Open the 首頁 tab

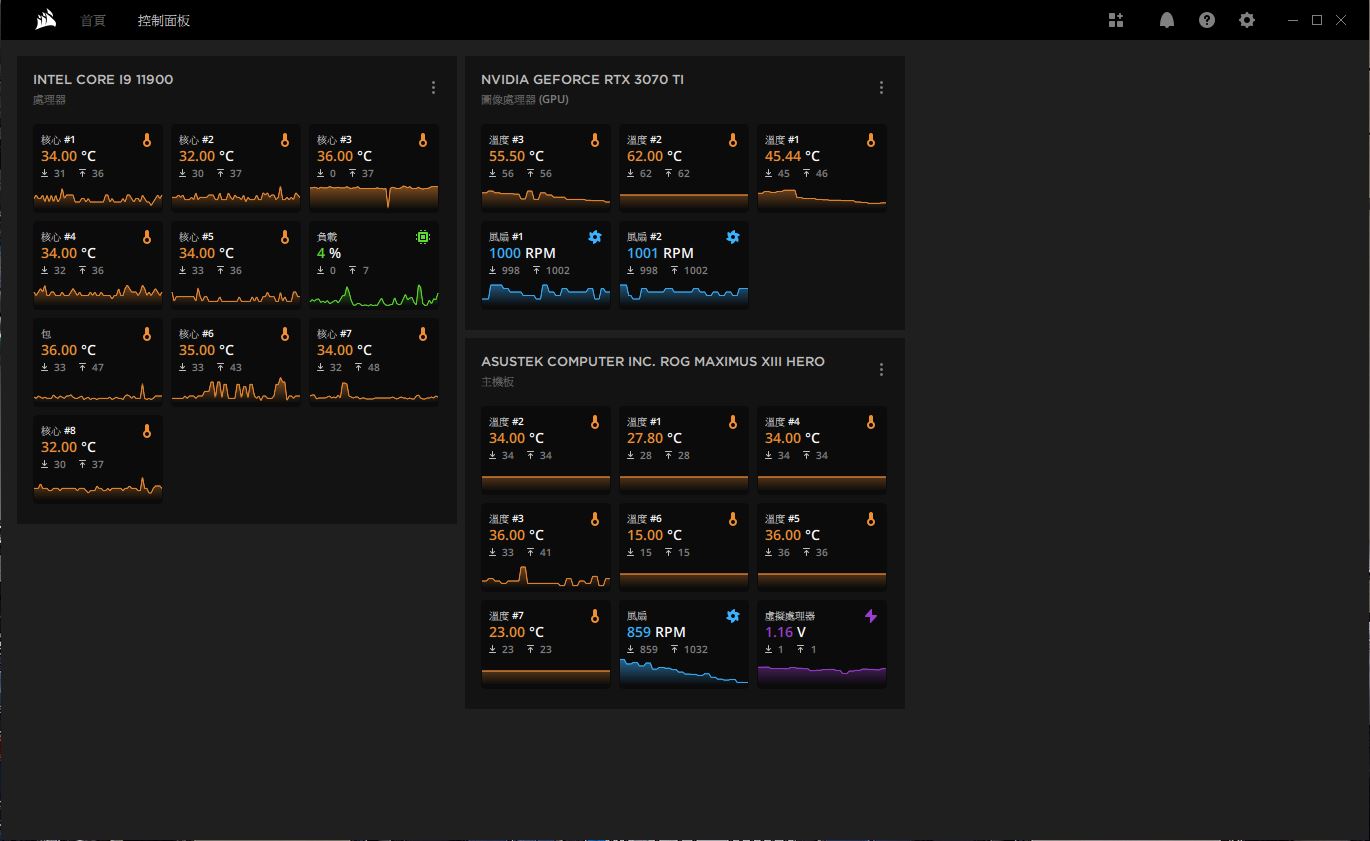(93, 20)
